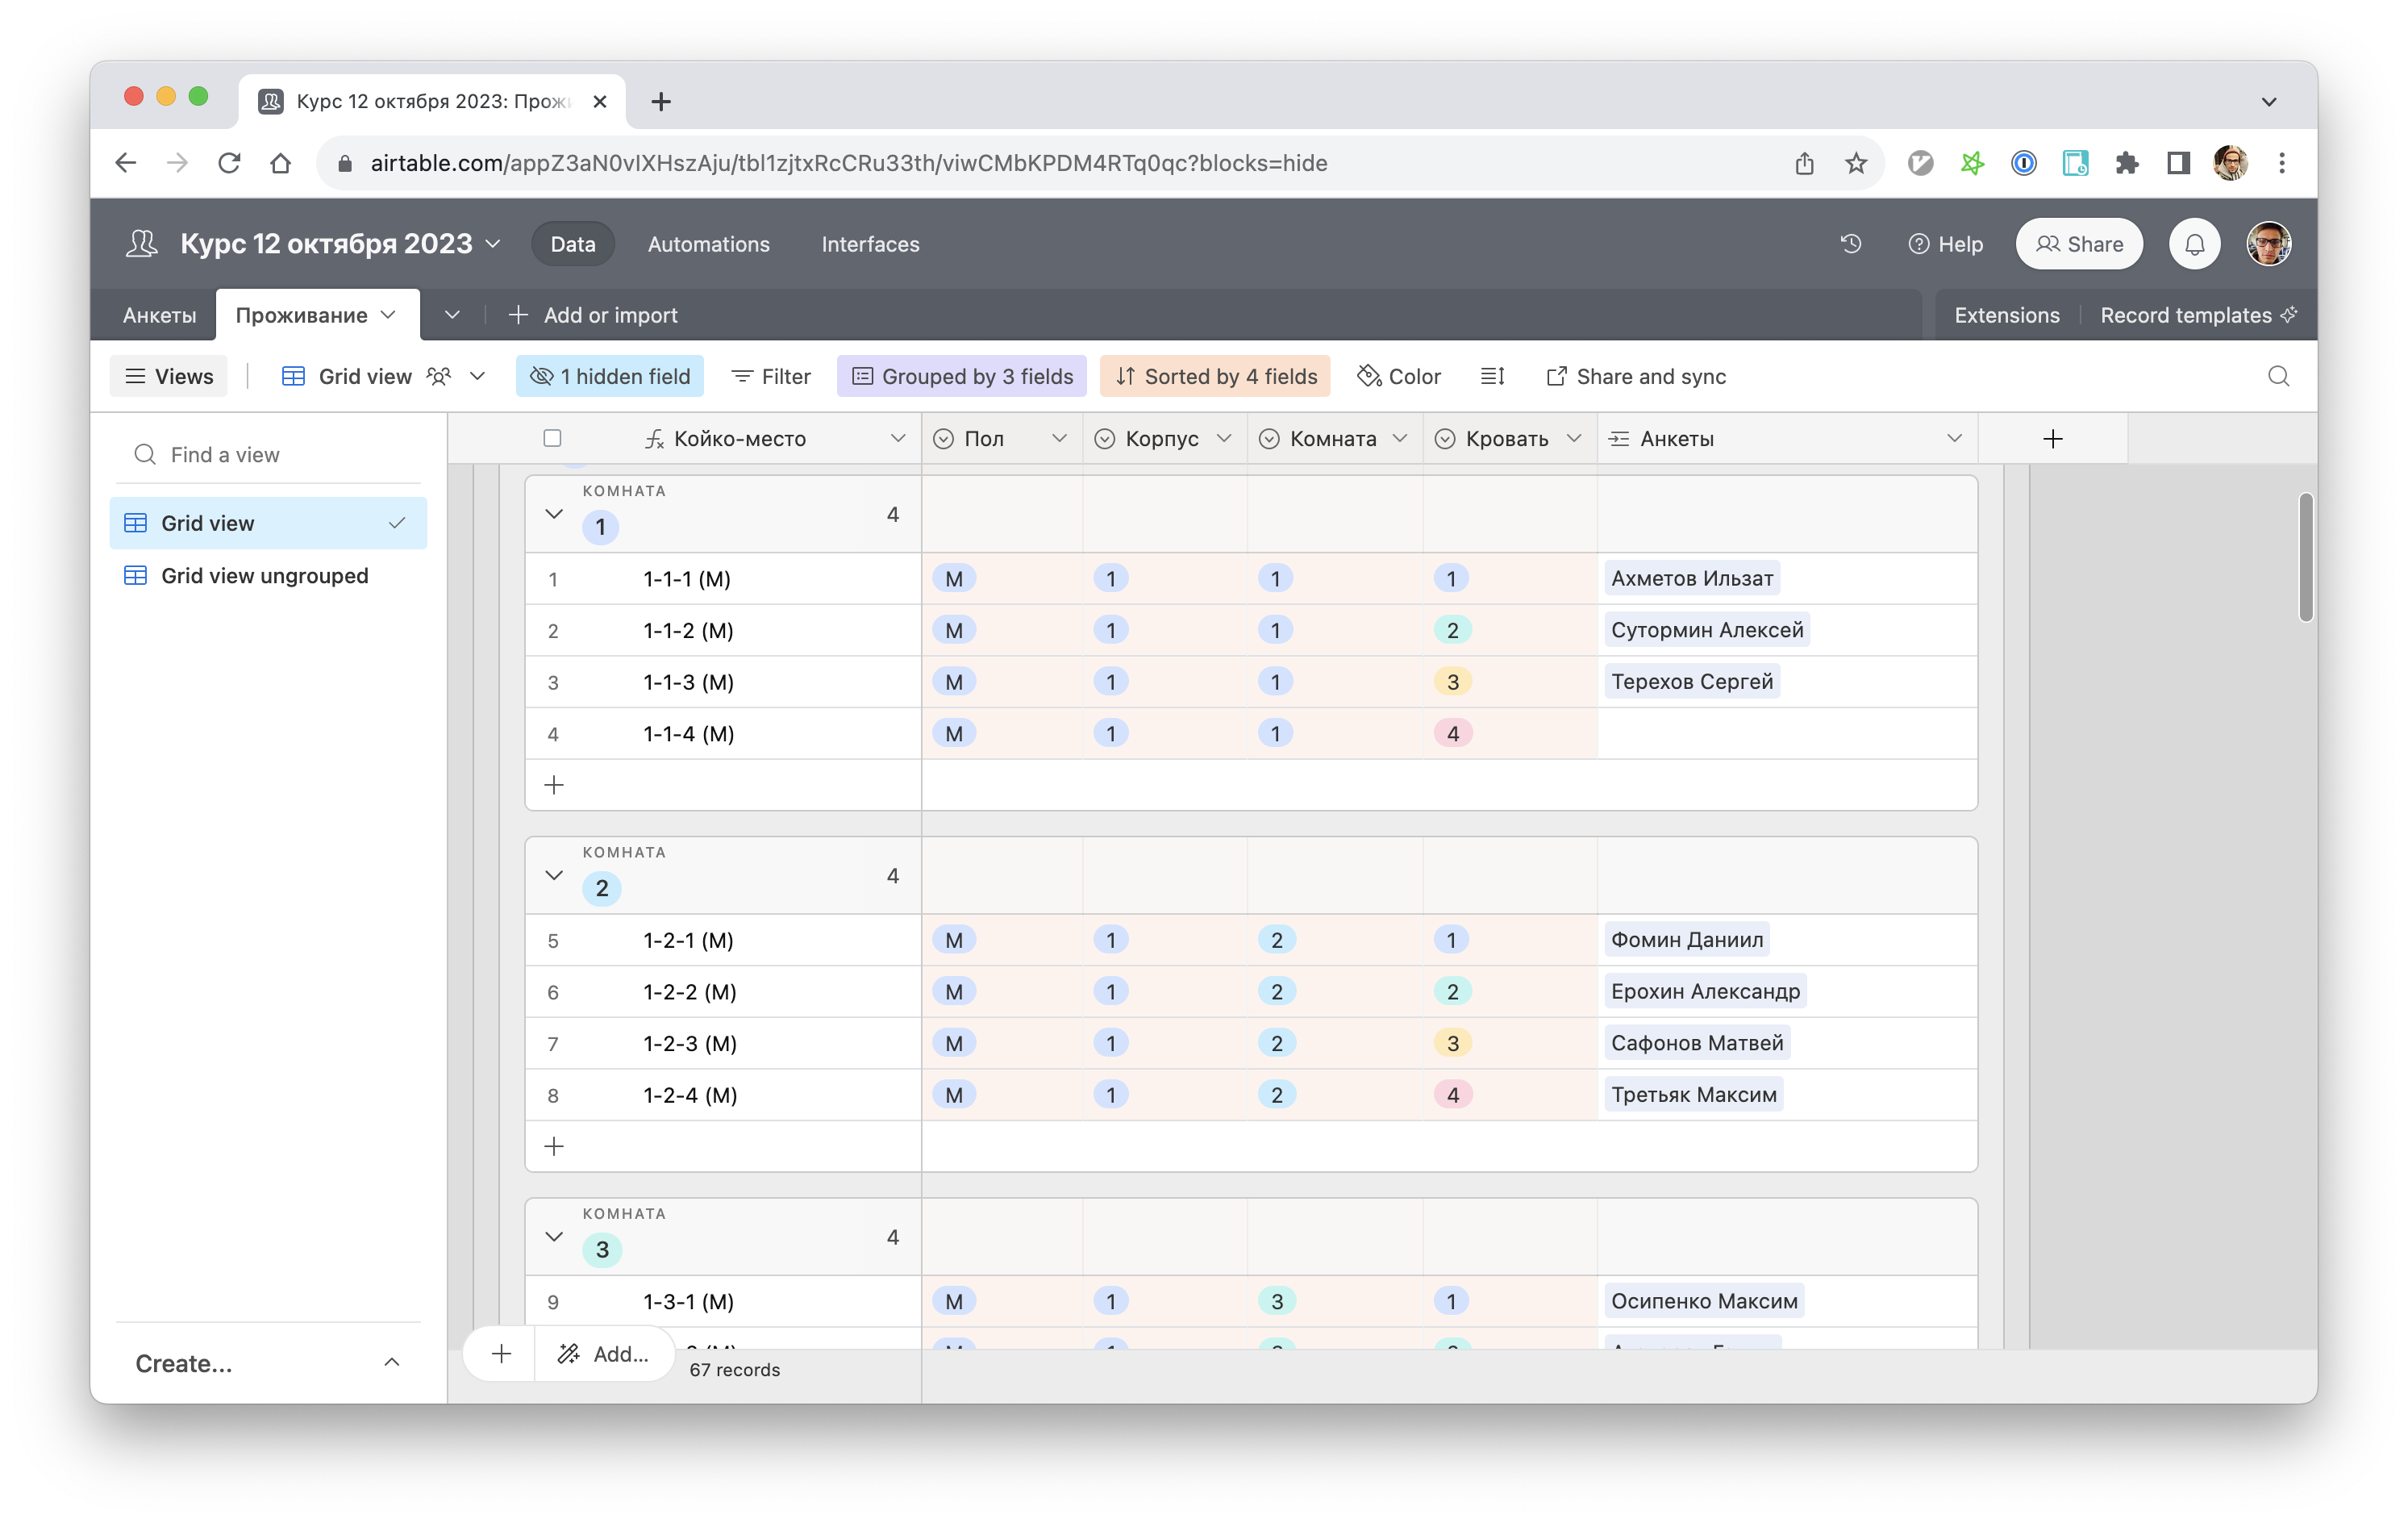Click the yellow Кровать 3 tag in row 3

[x=1453, y=682]
